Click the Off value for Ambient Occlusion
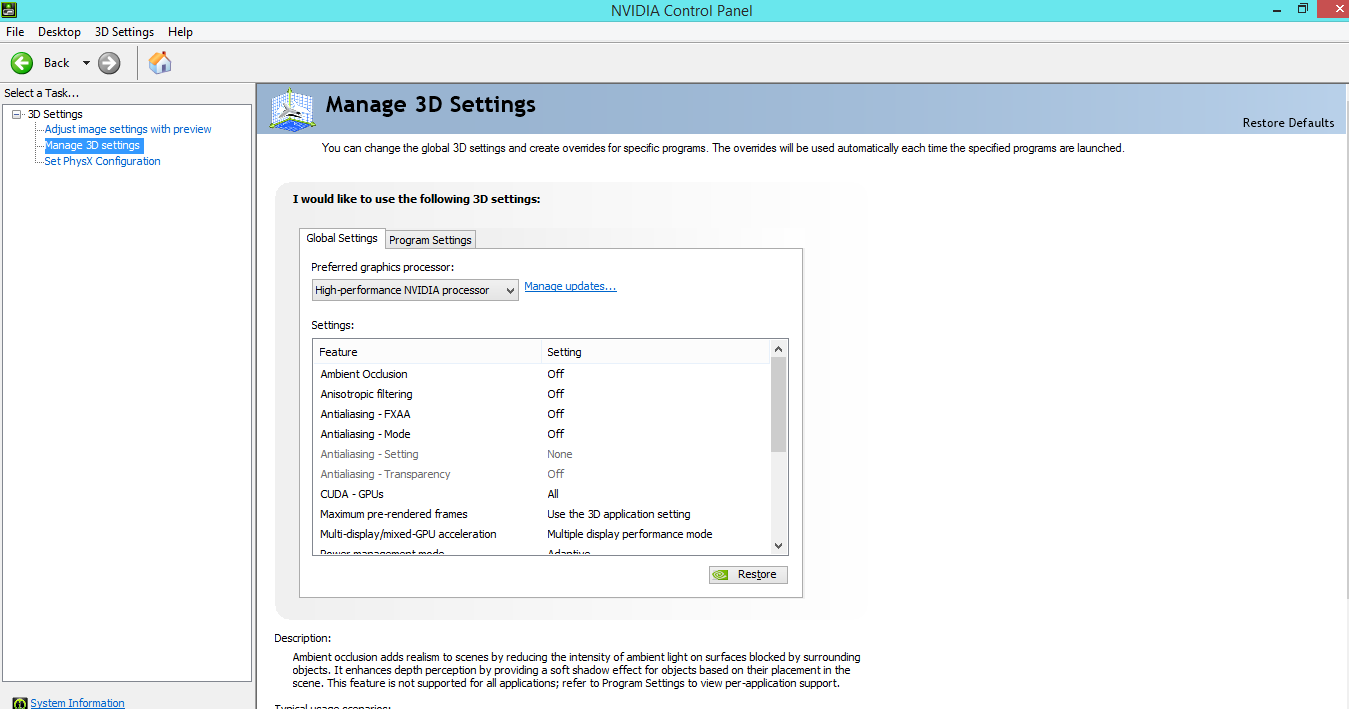The image size is (1349, 709). coord(555,374)
